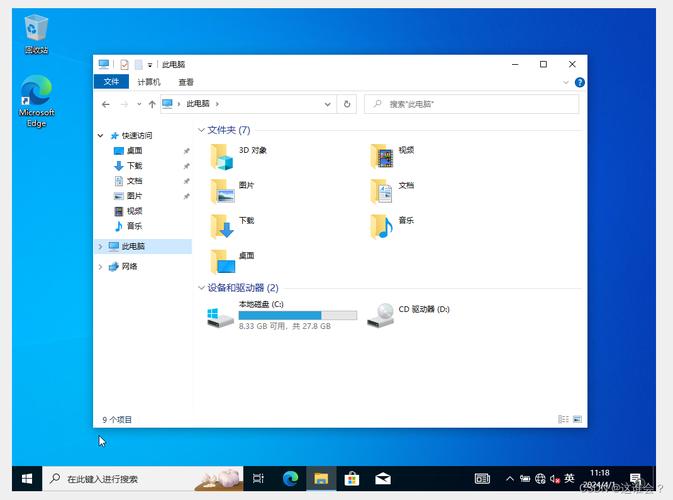Click the 搜索"此电脑" search box
Screen dimensions: 673x500
click(x=471, y=104)
